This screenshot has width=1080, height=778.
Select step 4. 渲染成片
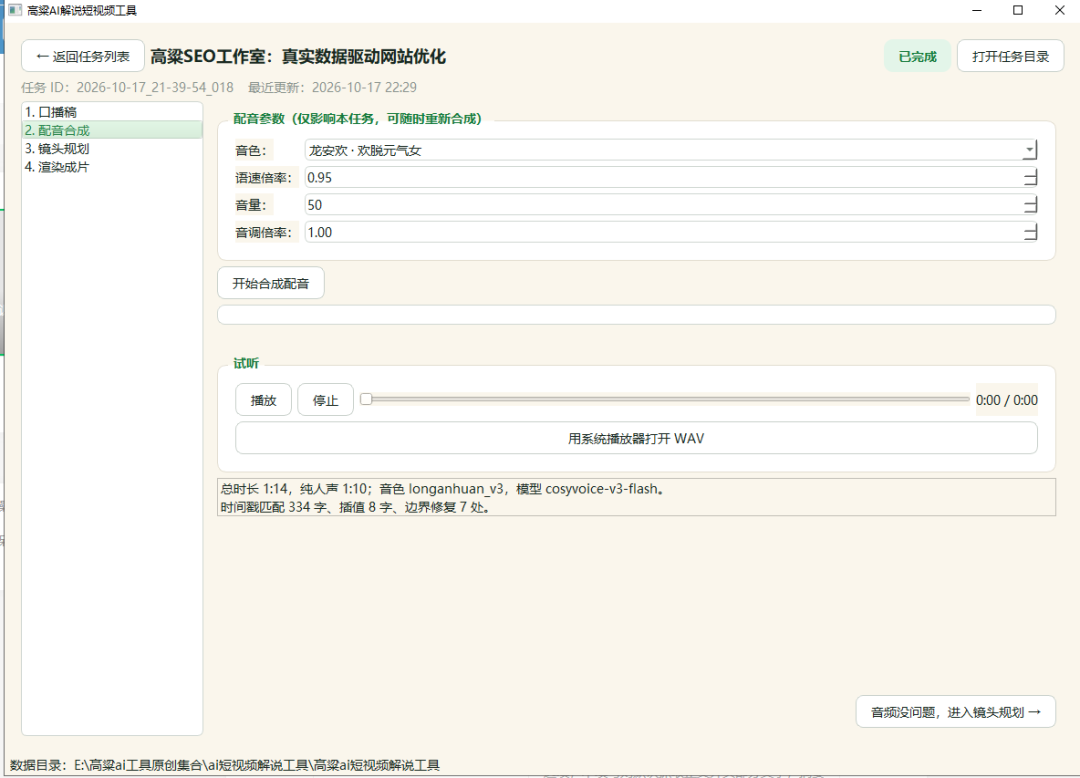[x=112, y=167]
